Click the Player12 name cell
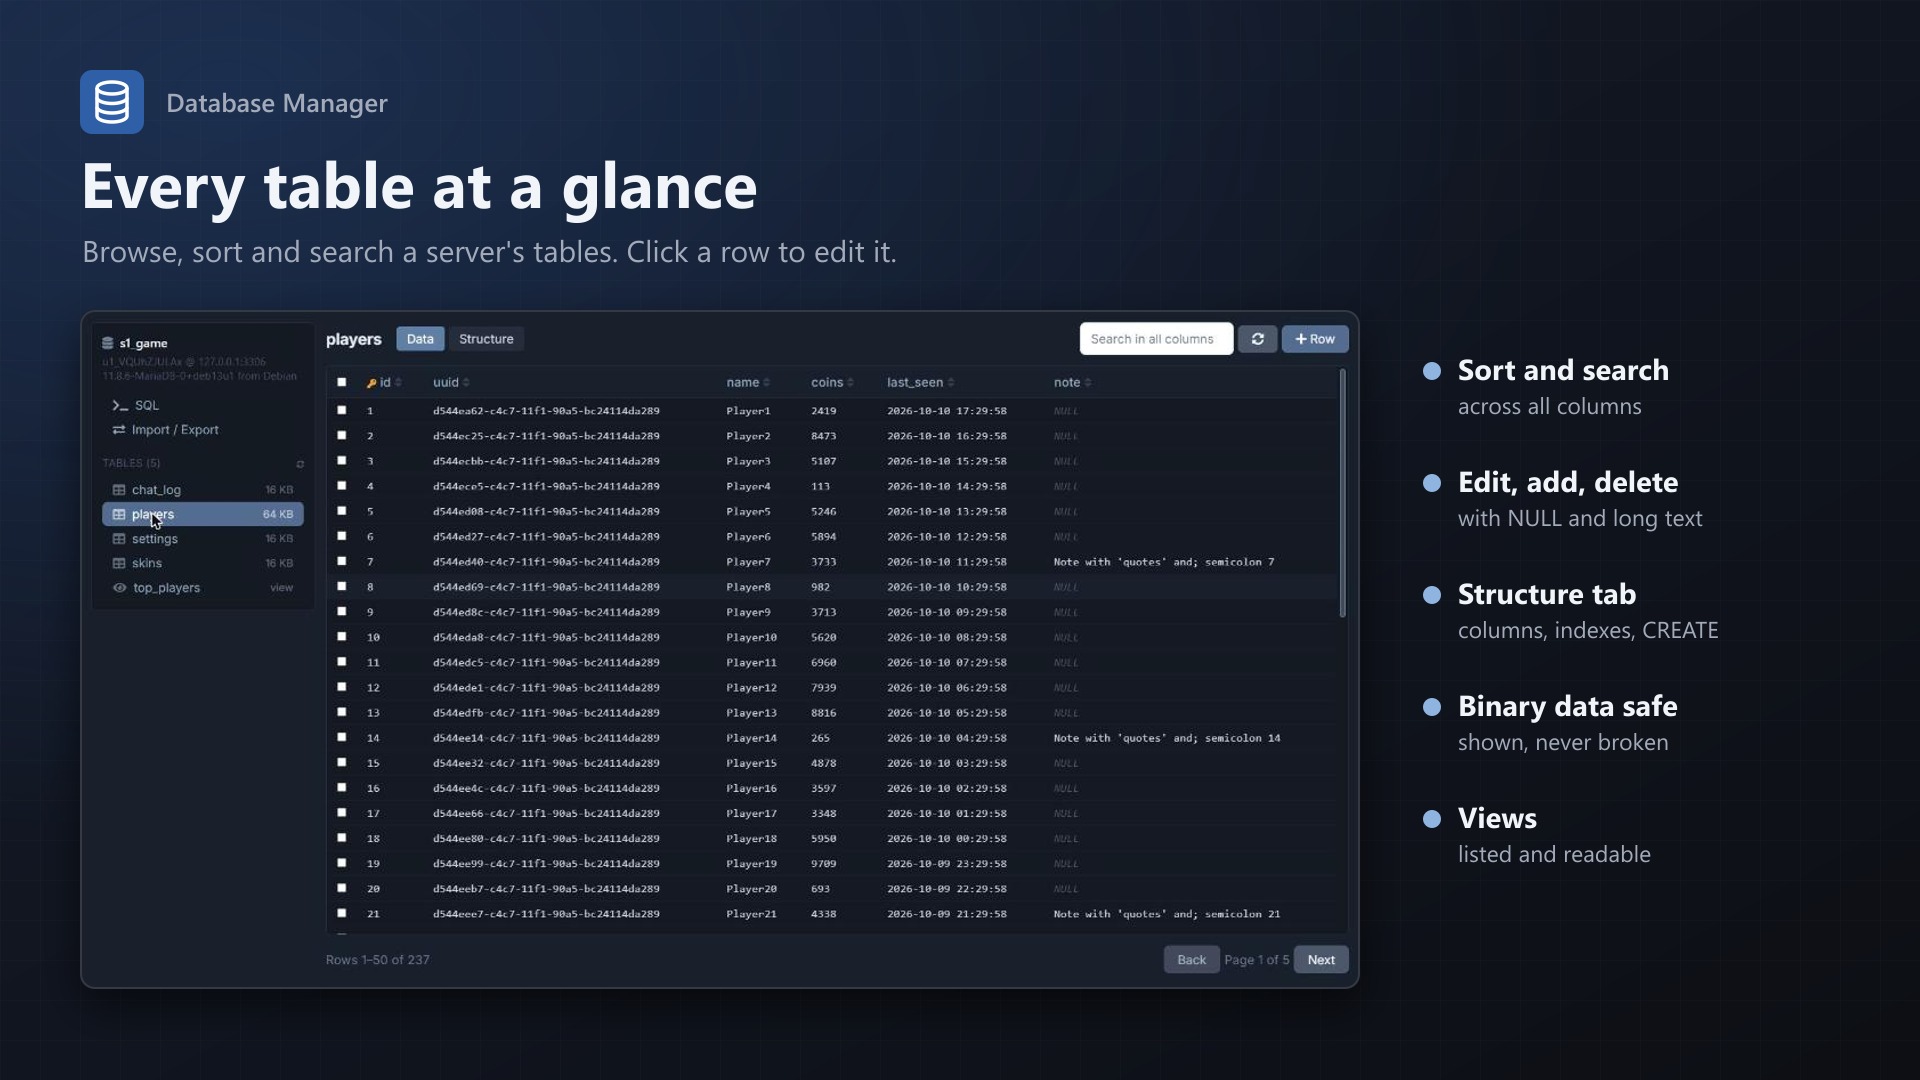This screenshot has height=1080, width=1920. (751, 688)
